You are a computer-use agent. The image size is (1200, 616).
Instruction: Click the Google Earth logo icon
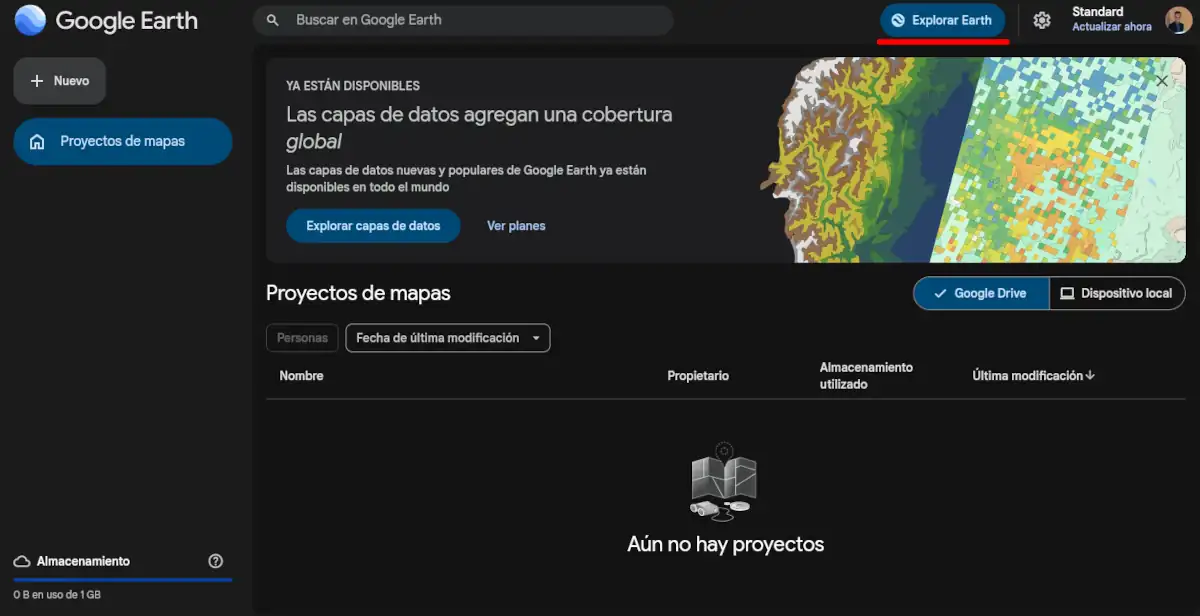click(30, 20)
